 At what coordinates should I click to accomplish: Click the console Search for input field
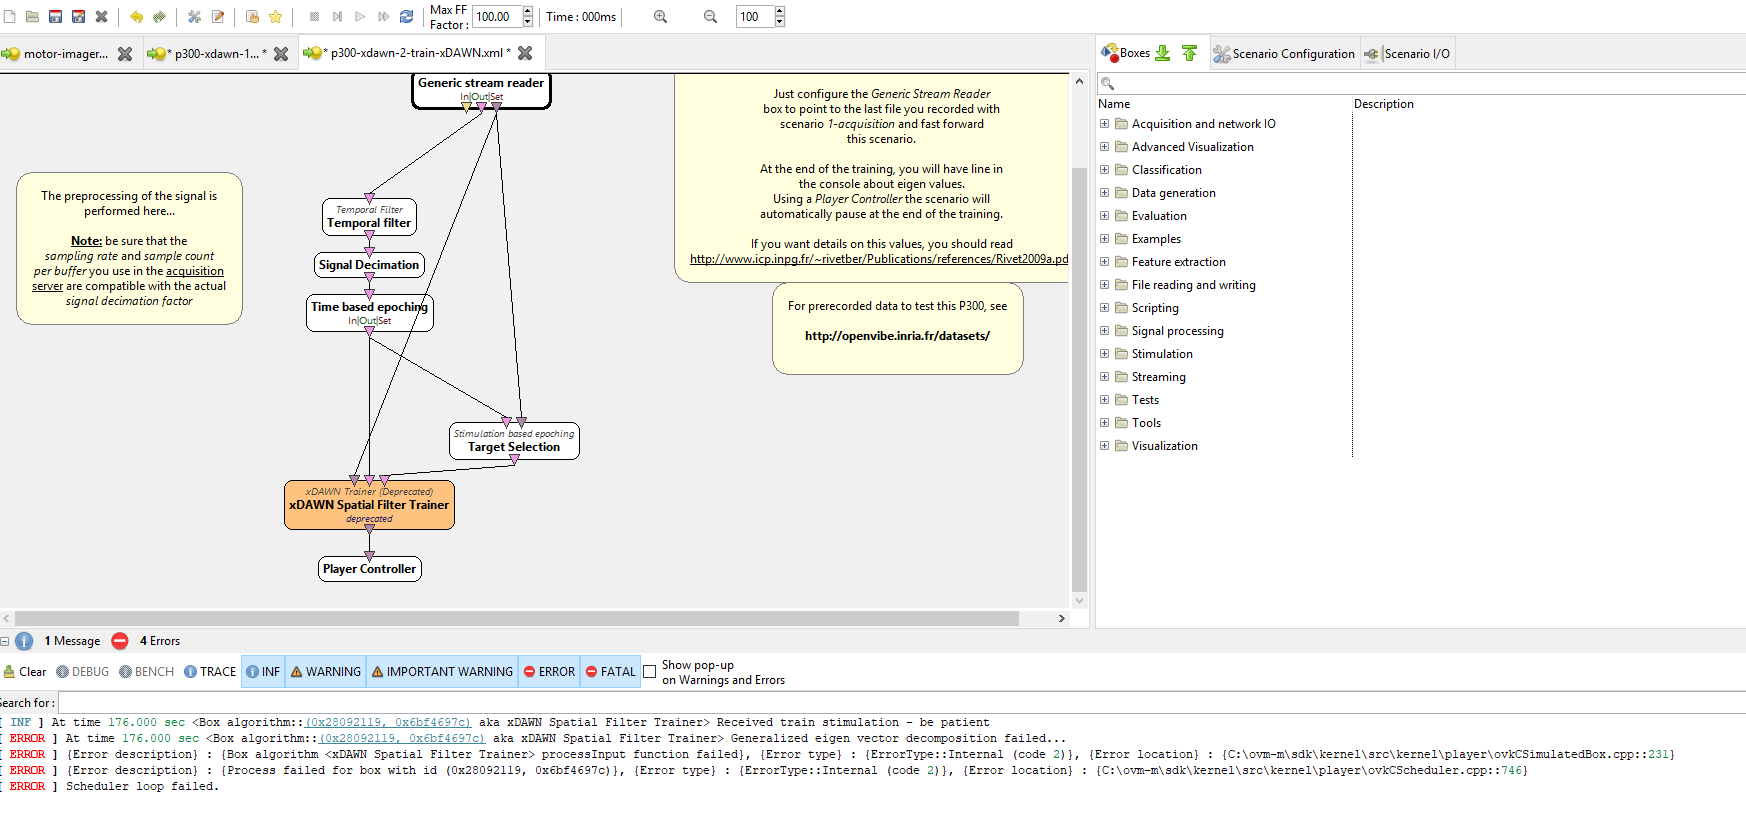[900, 703]
